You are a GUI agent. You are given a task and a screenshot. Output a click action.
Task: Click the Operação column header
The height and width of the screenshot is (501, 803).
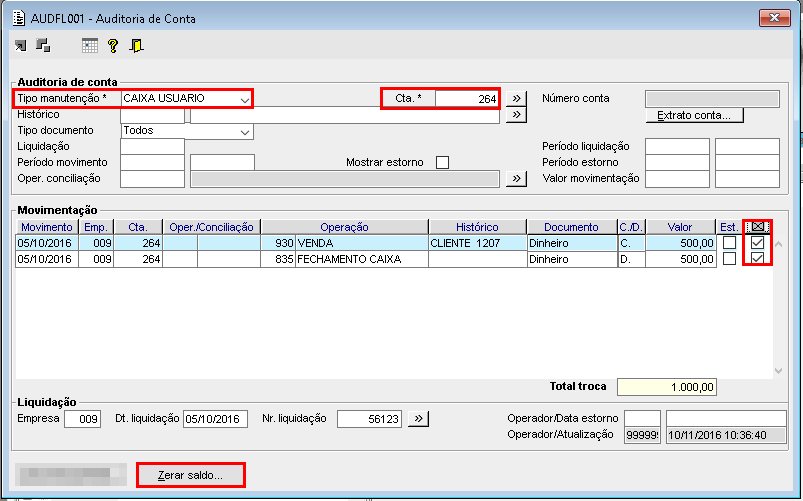(344, 227)
